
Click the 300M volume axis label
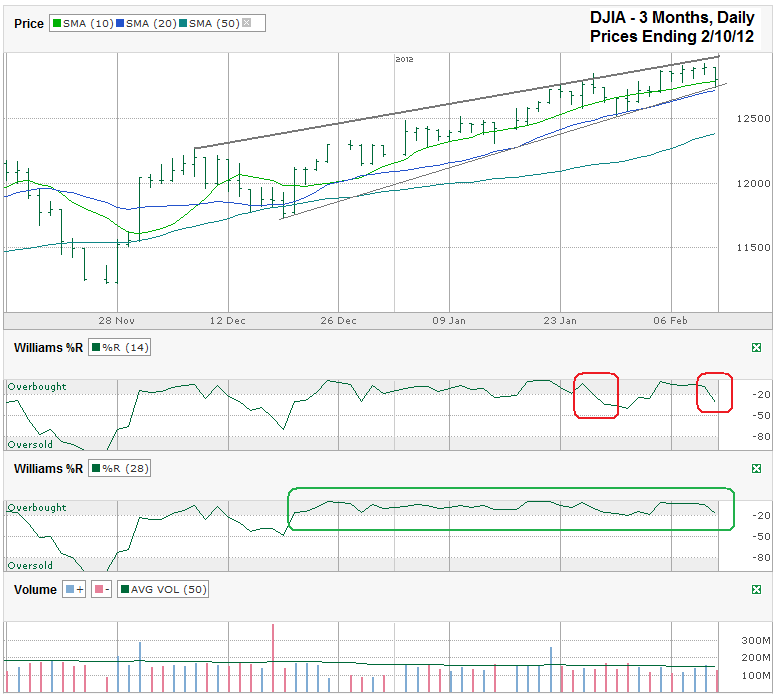coord(756,641)
